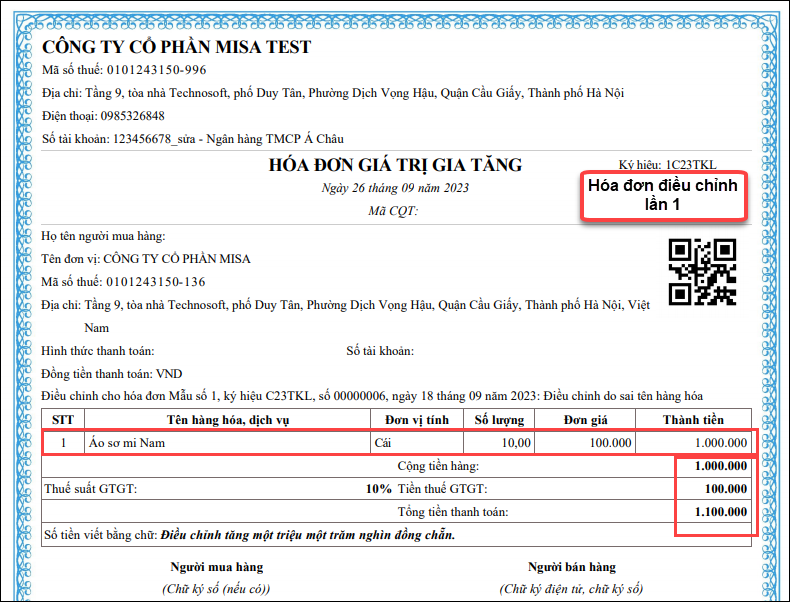The width and height of the screenshot is (790, 602).
Task: Click the date Ngày 26 tháng 09 năm 2023
Action: (395, 188)
